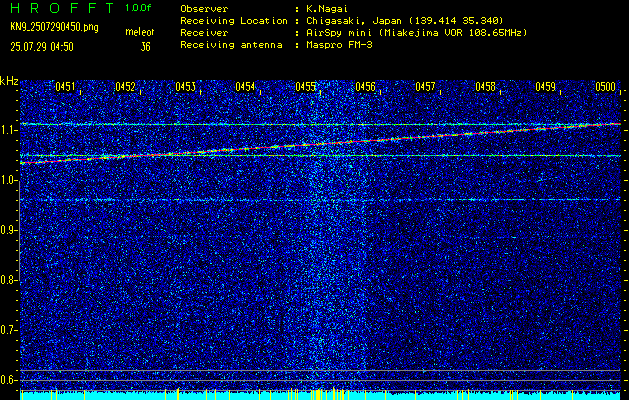Select Maspro FM-3 antenna value

pyautogui.click(x=339, y=45)
